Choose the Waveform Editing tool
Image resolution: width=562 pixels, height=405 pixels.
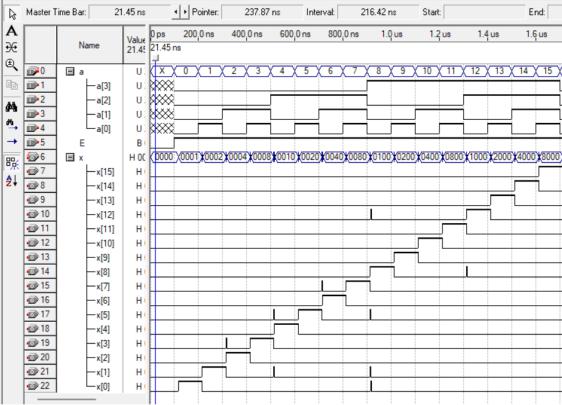pyautogui.click(x=12, y=47)
